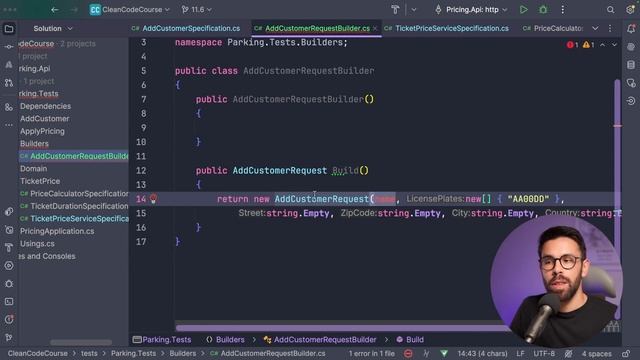Viewport: 640px width, 360px height.
Task: Click the tests path segment in the status bar
Action: point(89,353)
